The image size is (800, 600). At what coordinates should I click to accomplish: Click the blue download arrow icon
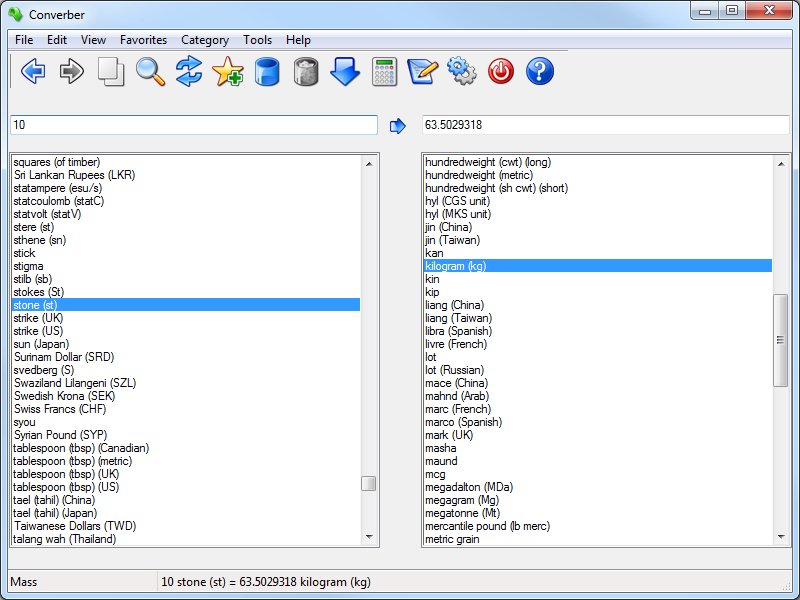click(x=345, y=72)
